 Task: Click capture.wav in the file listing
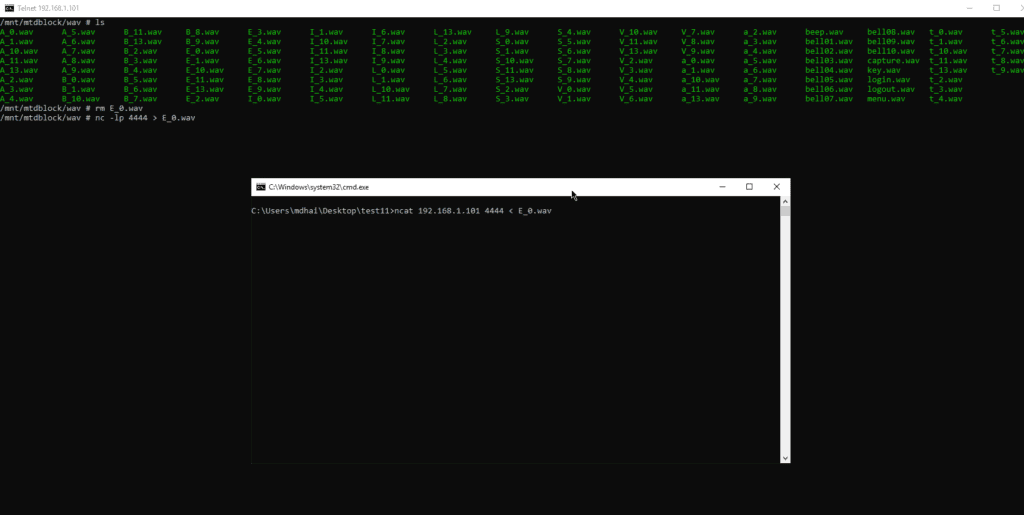pos(893,61)
